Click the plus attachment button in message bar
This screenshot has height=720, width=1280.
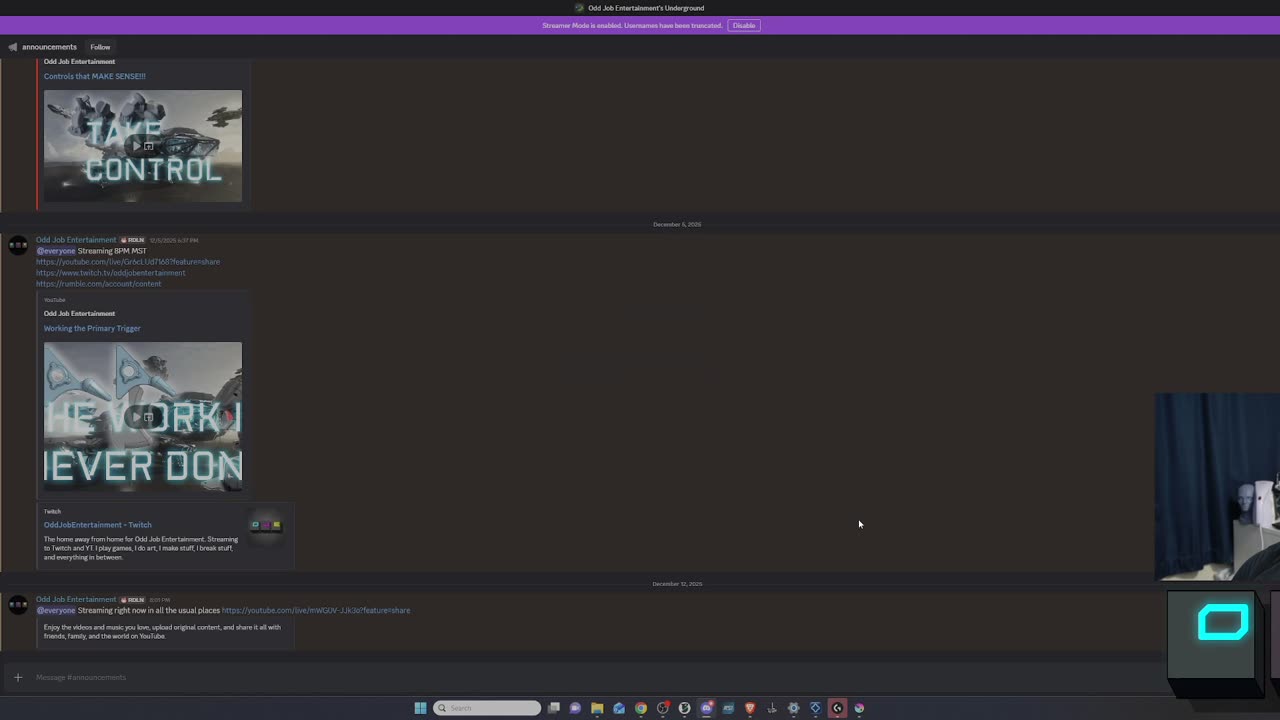click(17, 677)
